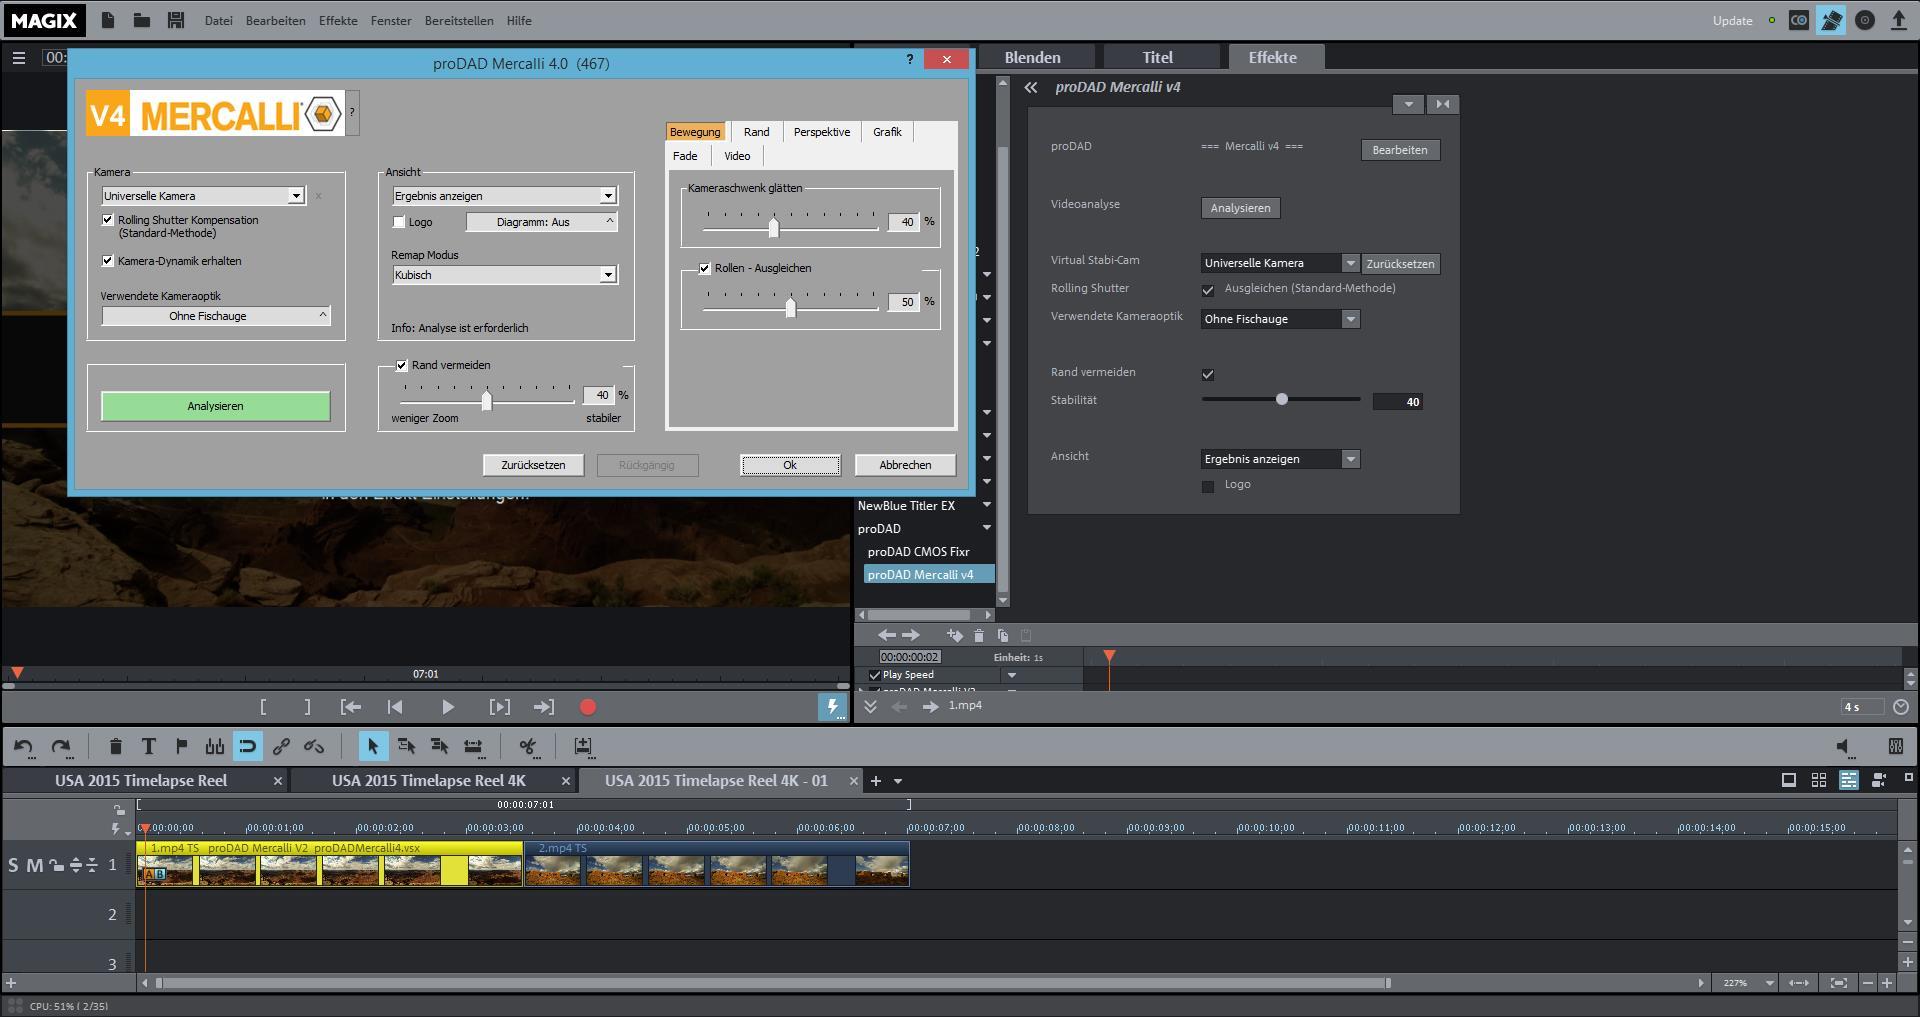The height and width of the screenshot is (1017, 1920).
Task: Select the title T tool
Action: [148, 746]
